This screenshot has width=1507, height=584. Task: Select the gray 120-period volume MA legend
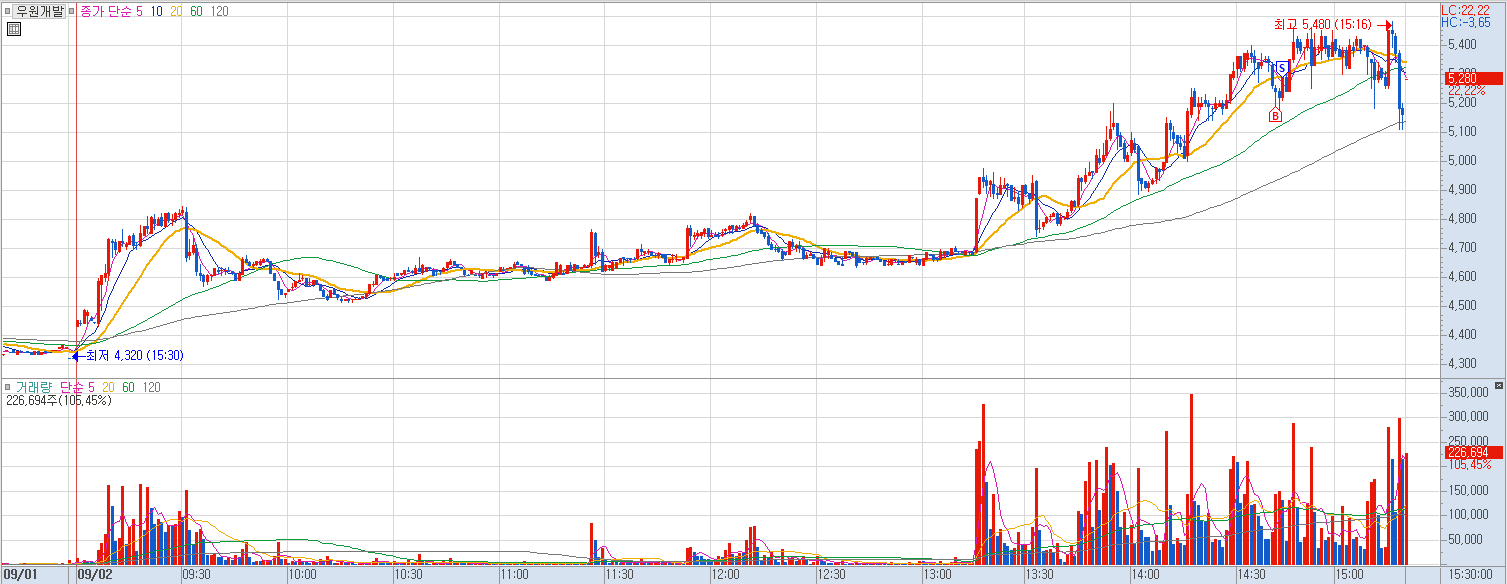click(150, 387)
